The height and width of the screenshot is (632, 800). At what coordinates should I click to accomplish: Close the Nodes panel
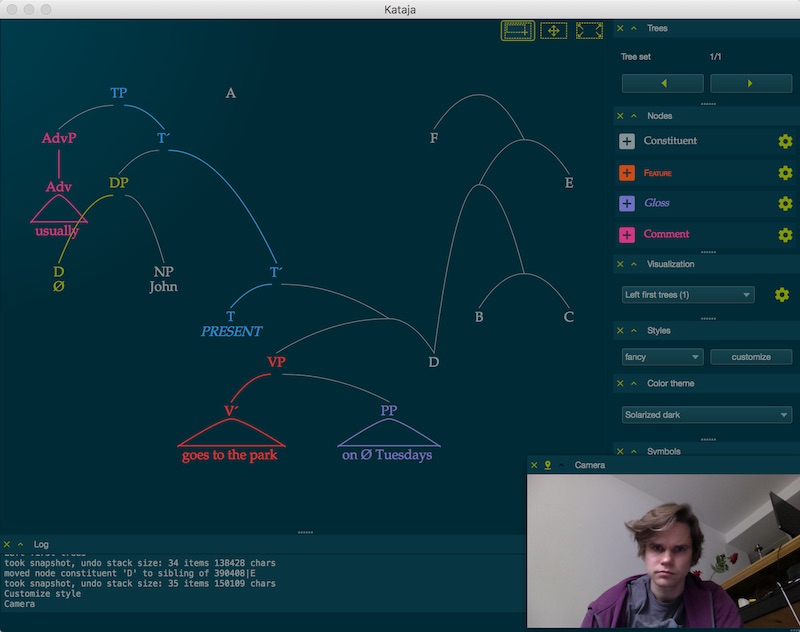(620, 116)
